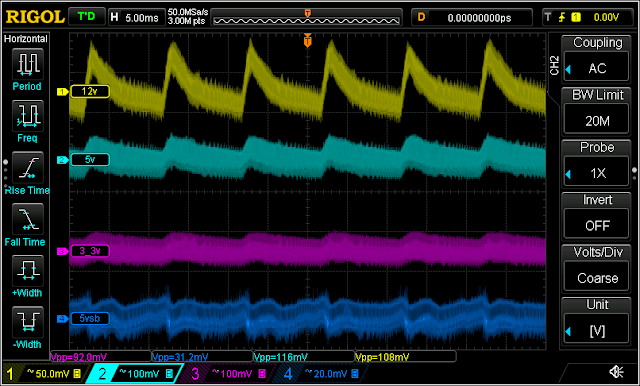
Task: Click the Vpp=116mV measurement
Action: 304,357
